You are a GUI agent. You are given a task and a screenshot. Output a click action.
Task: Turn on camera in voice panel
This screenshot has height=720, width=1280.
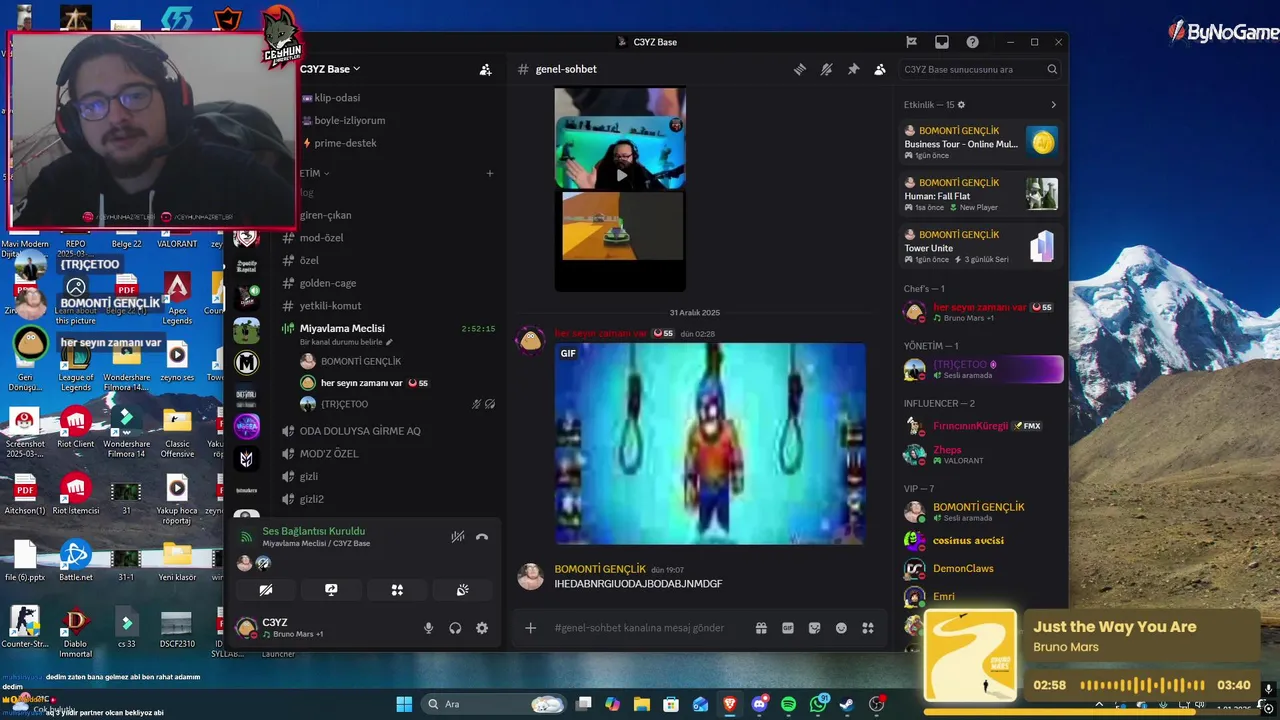[x=265, y=590]
